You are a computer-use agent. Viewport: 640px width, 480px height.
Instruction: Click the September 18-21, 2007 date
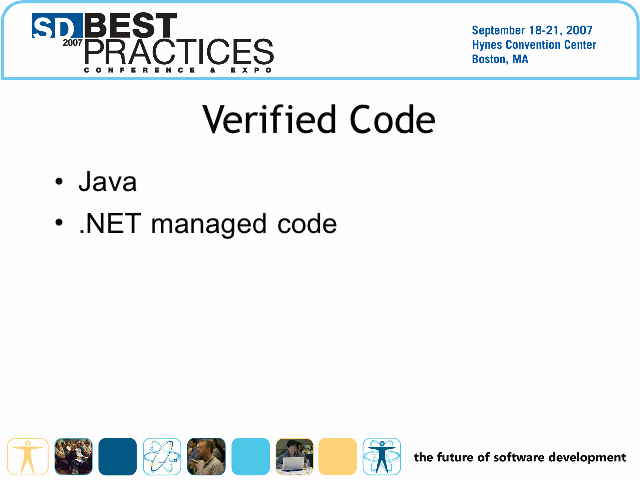point(533,30)
